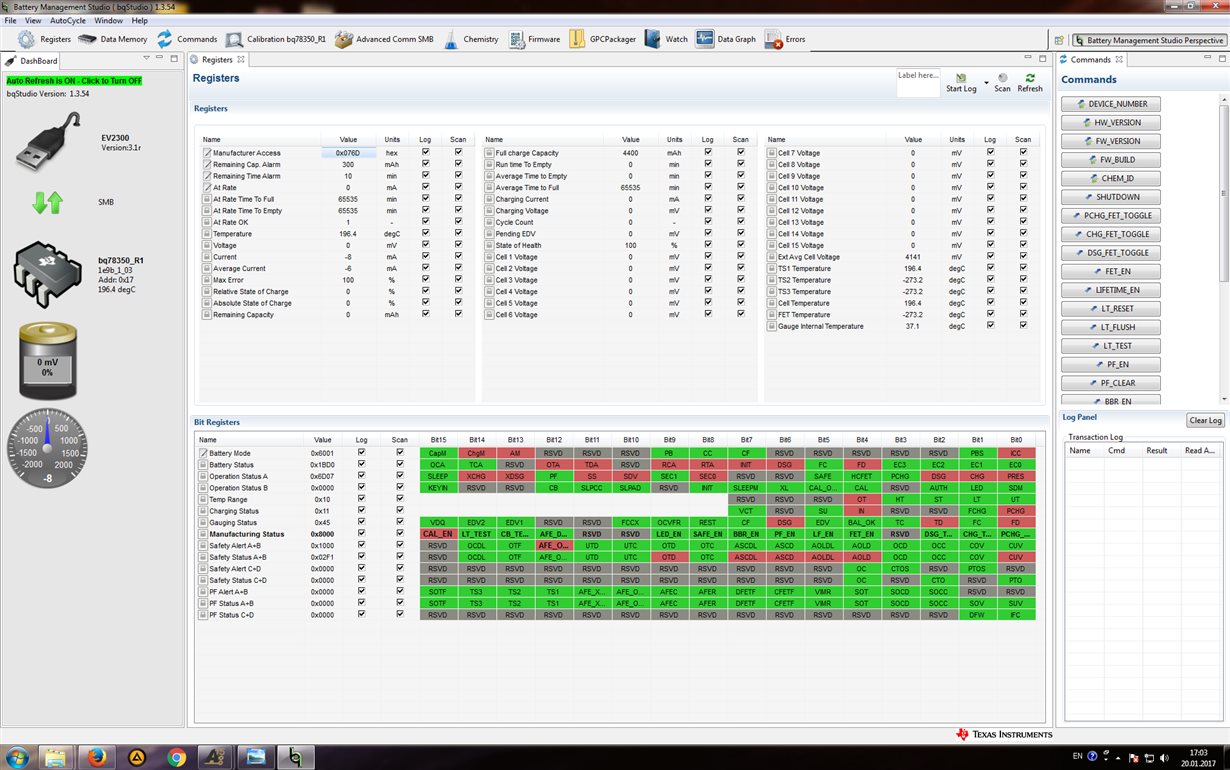Click the Label here input field
The image size is (1230, 770).
click(x=918, y=83)
